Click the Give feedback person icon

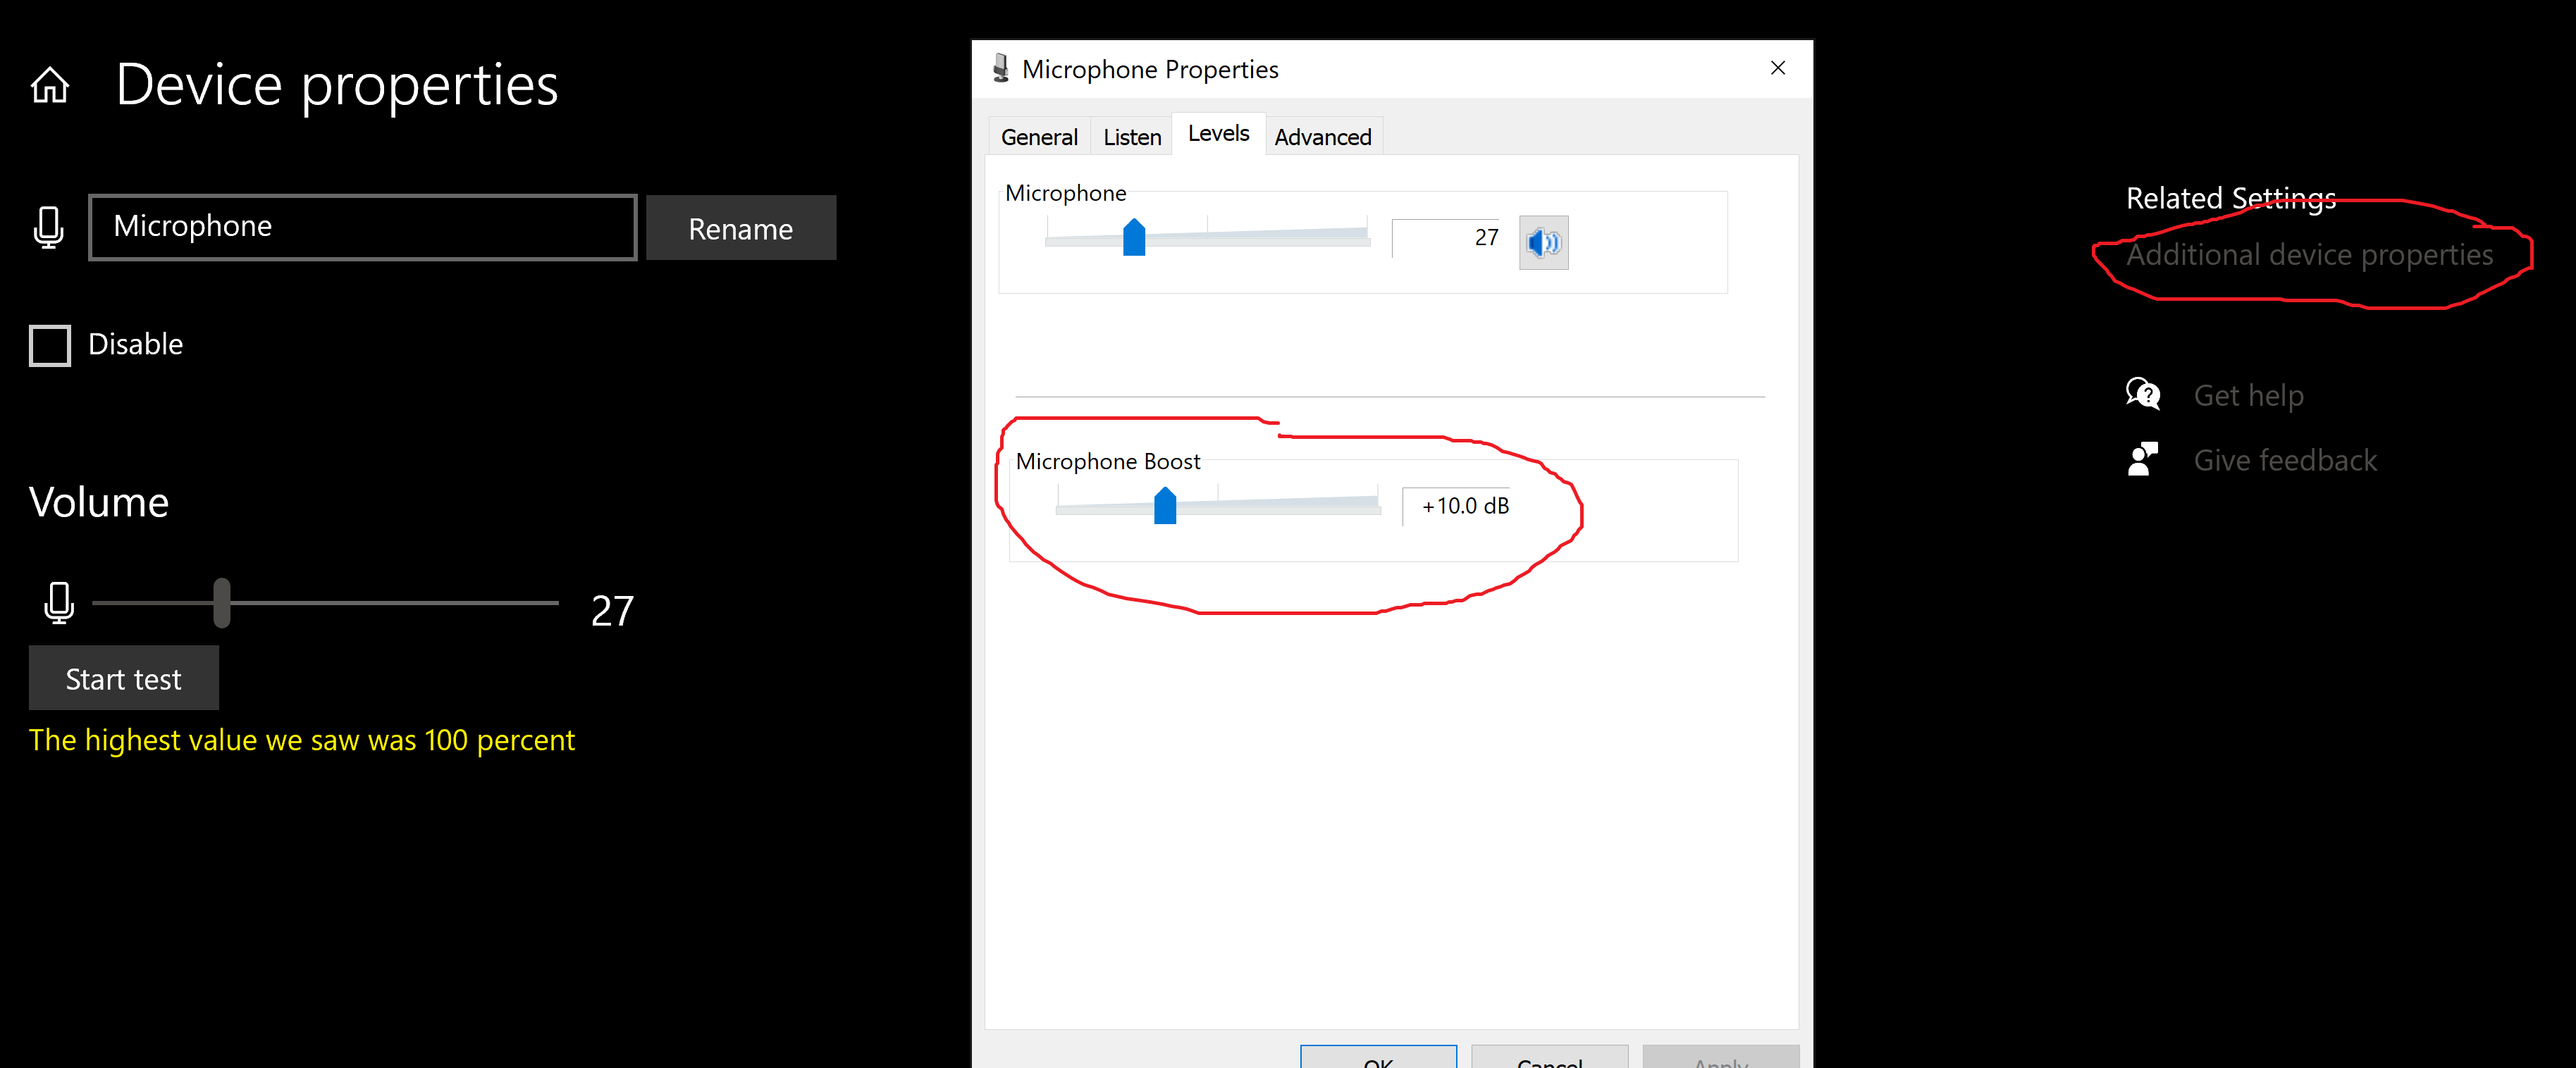tap(2142, 459)
